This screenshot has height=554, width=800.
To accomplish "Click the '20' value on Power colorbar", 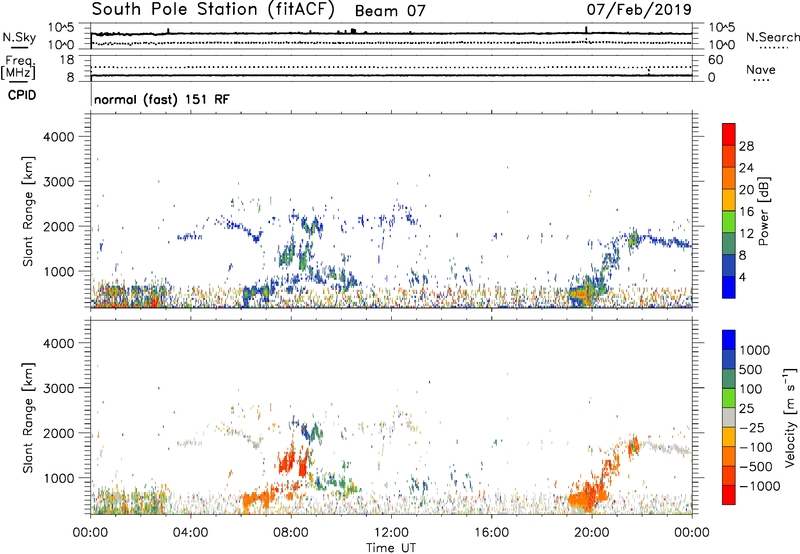I will click(x=746, y=190).
